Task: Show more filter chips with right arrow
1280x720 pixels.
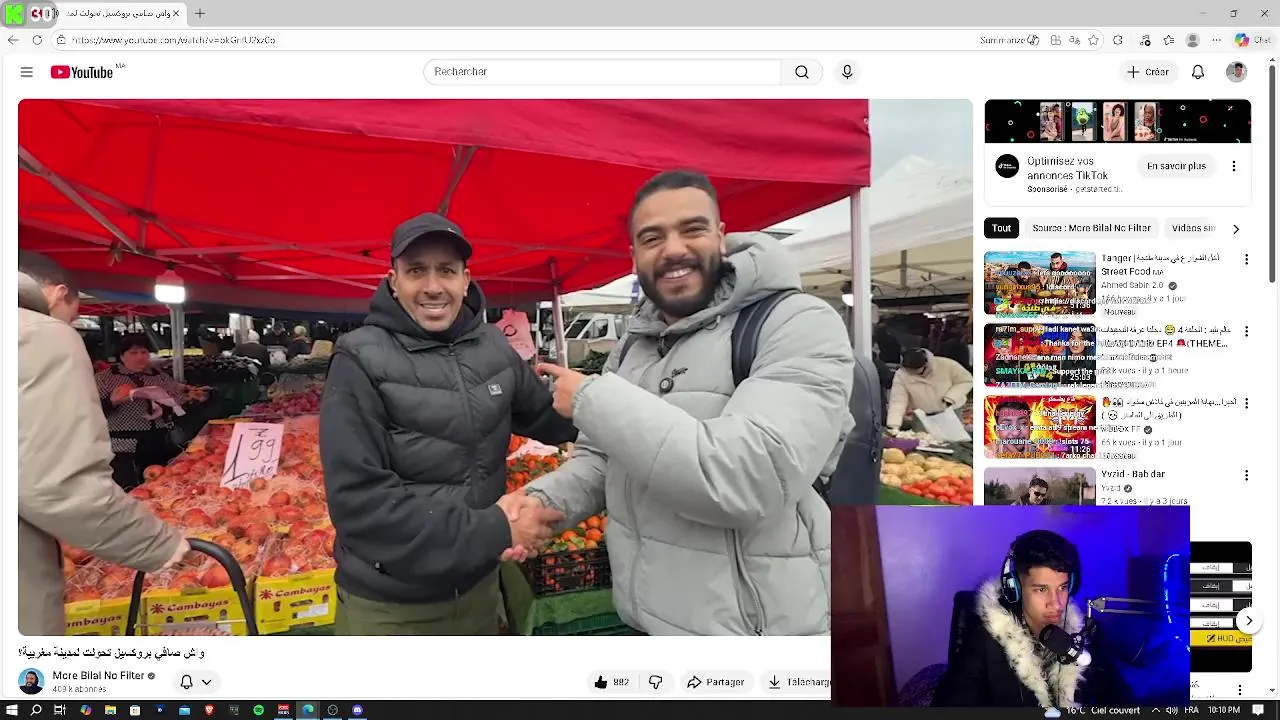Action: point(1236,229)
